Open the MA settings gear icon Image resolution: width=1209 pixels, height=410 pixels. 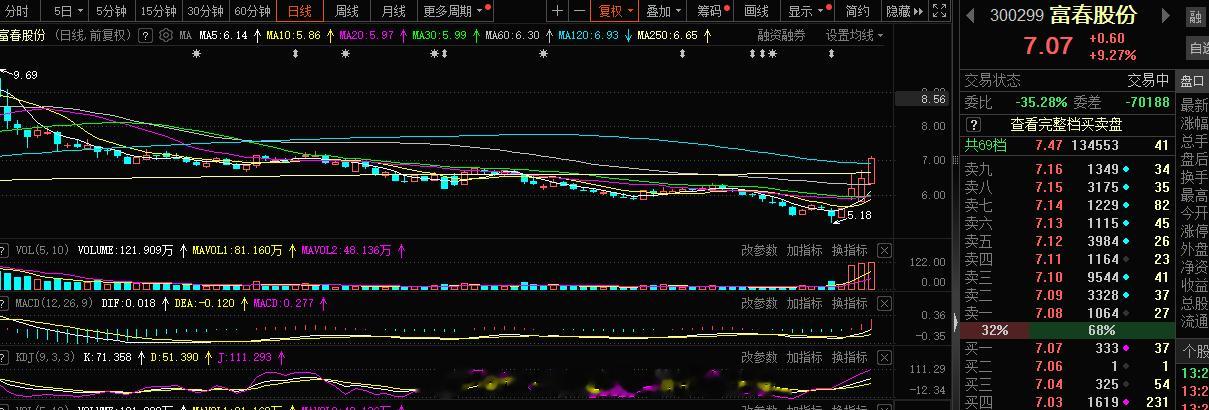166,35
